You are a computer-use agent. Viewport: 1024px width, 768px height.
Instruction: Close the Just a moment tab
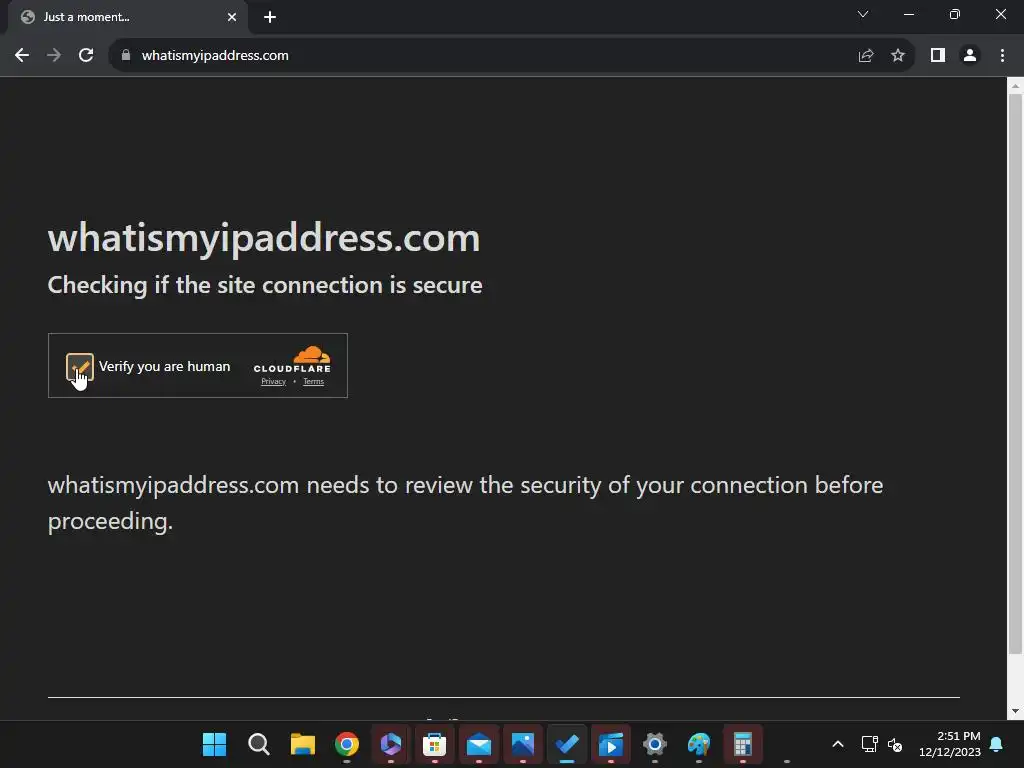(x=232, y=17)
